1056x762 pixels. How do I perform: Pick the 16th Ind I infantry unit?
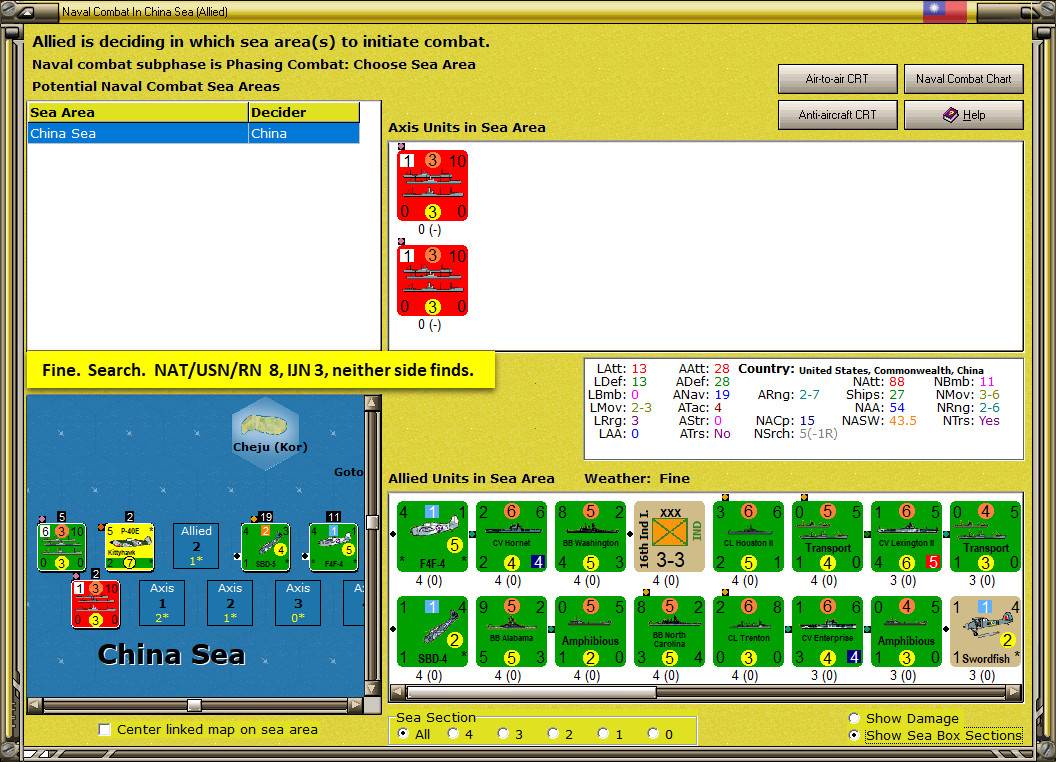pyautogui.click(x=669, y=536)
